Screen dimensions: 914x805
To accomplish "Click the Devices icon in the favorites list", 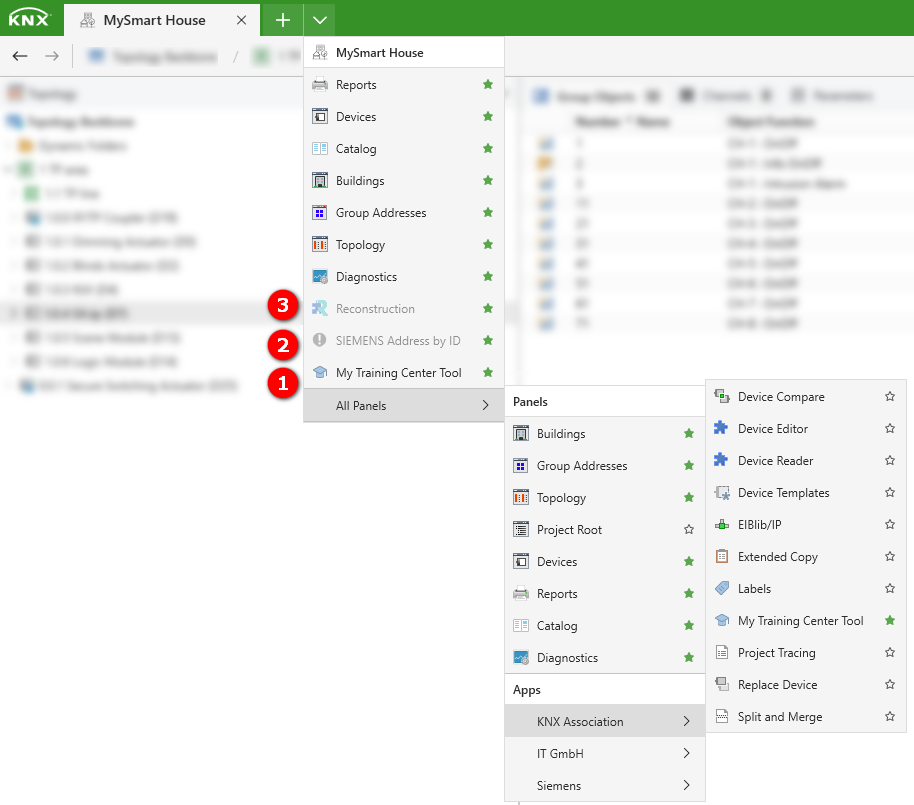I will [x=320, y=117].
